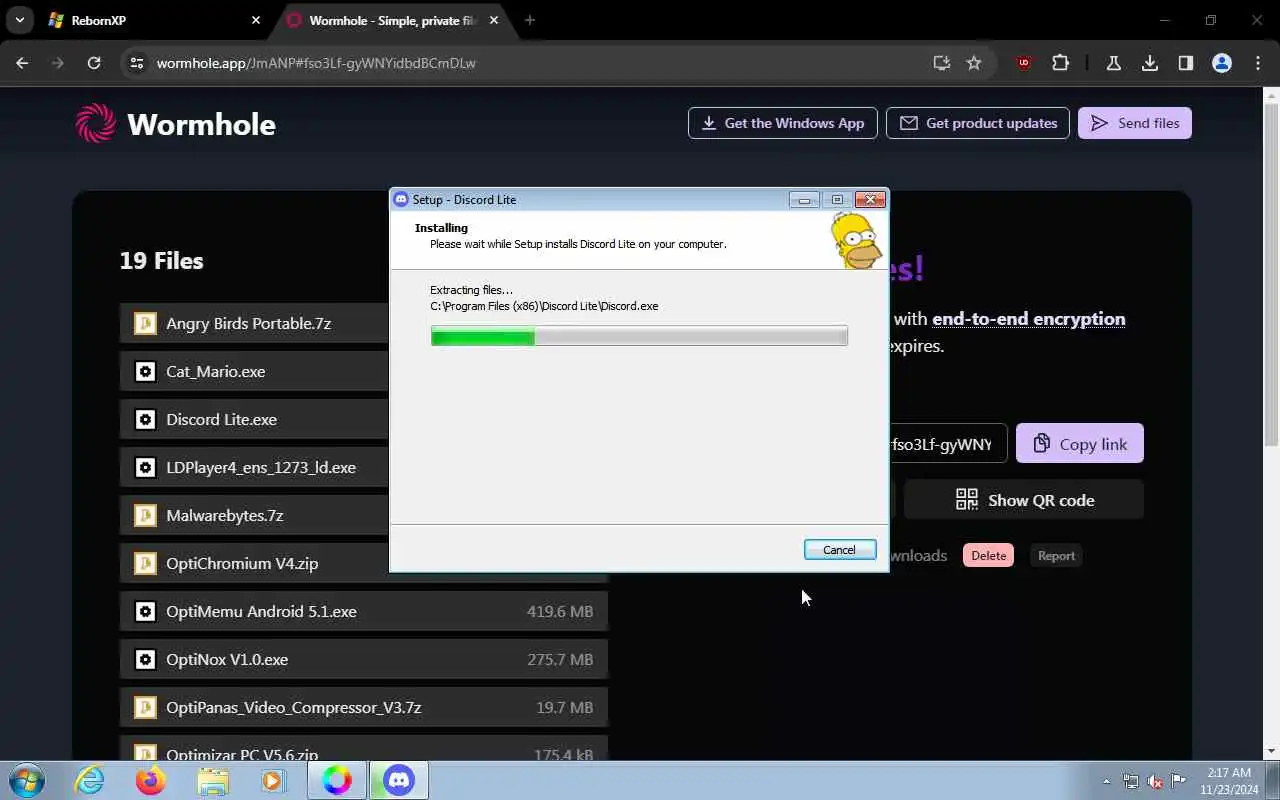Image resolution: width=1280 pixels, height=800 pixels.
Task: Cancel the Discord Lite installation
Action: pos(839,550)
